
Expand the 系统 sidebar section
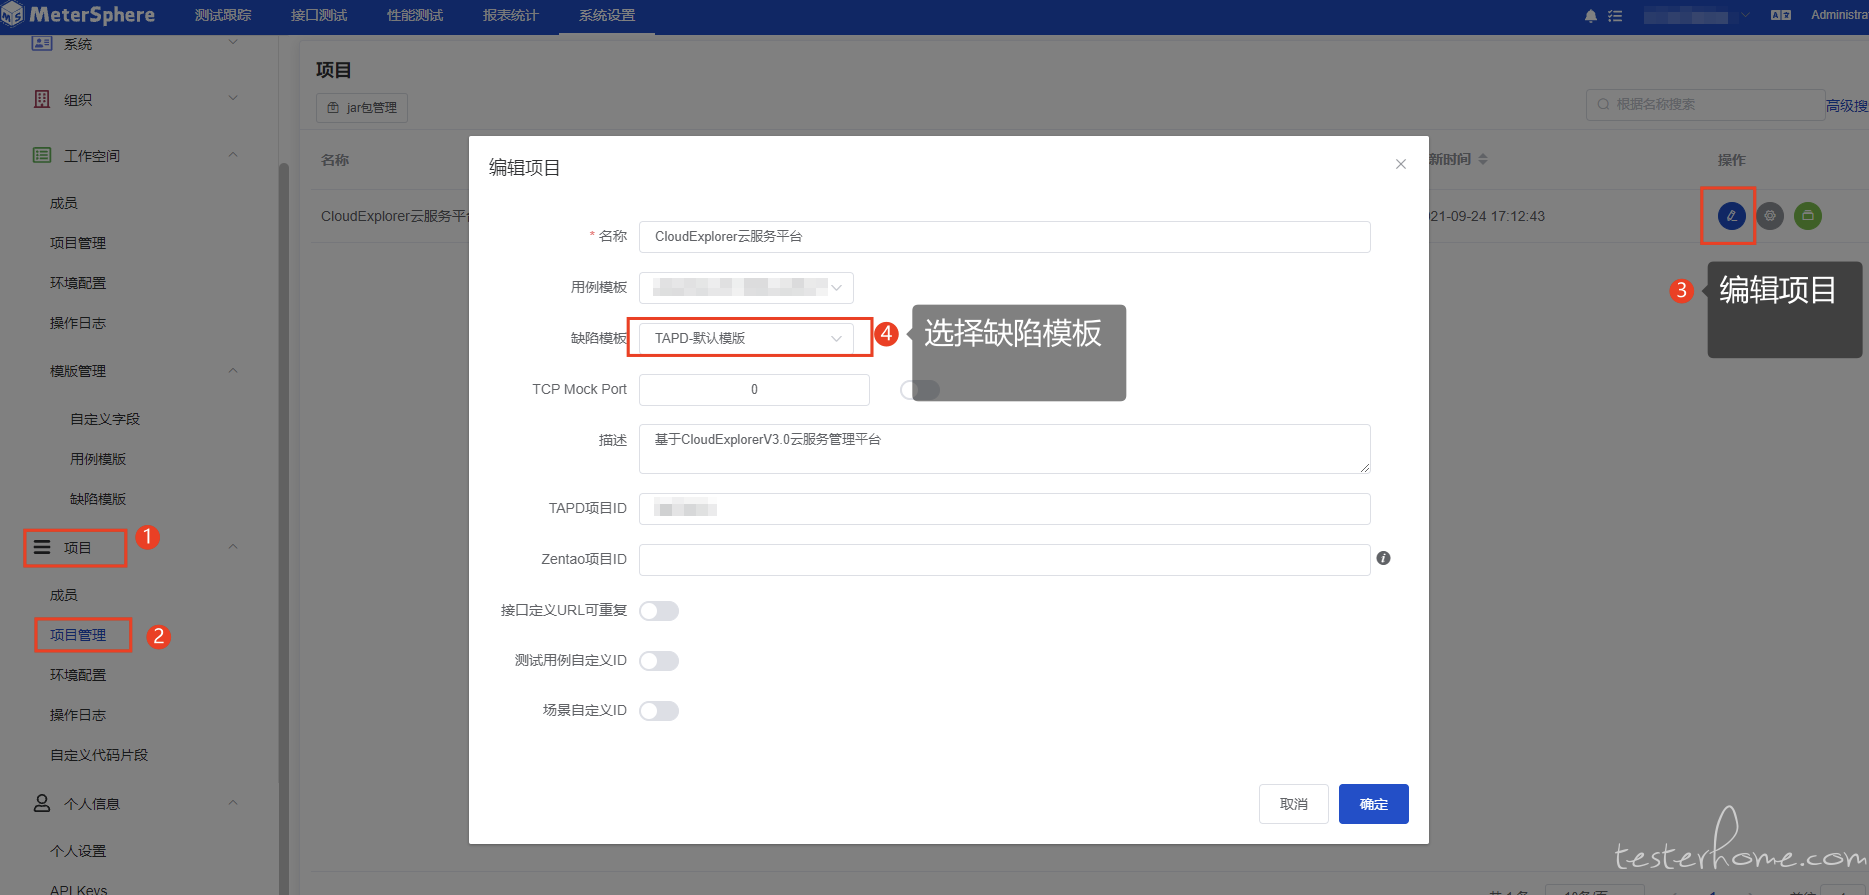233,43
